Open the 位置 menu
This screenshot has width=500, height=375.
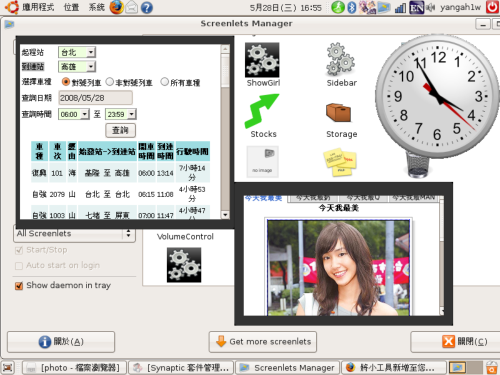click(x=72, y=7)
